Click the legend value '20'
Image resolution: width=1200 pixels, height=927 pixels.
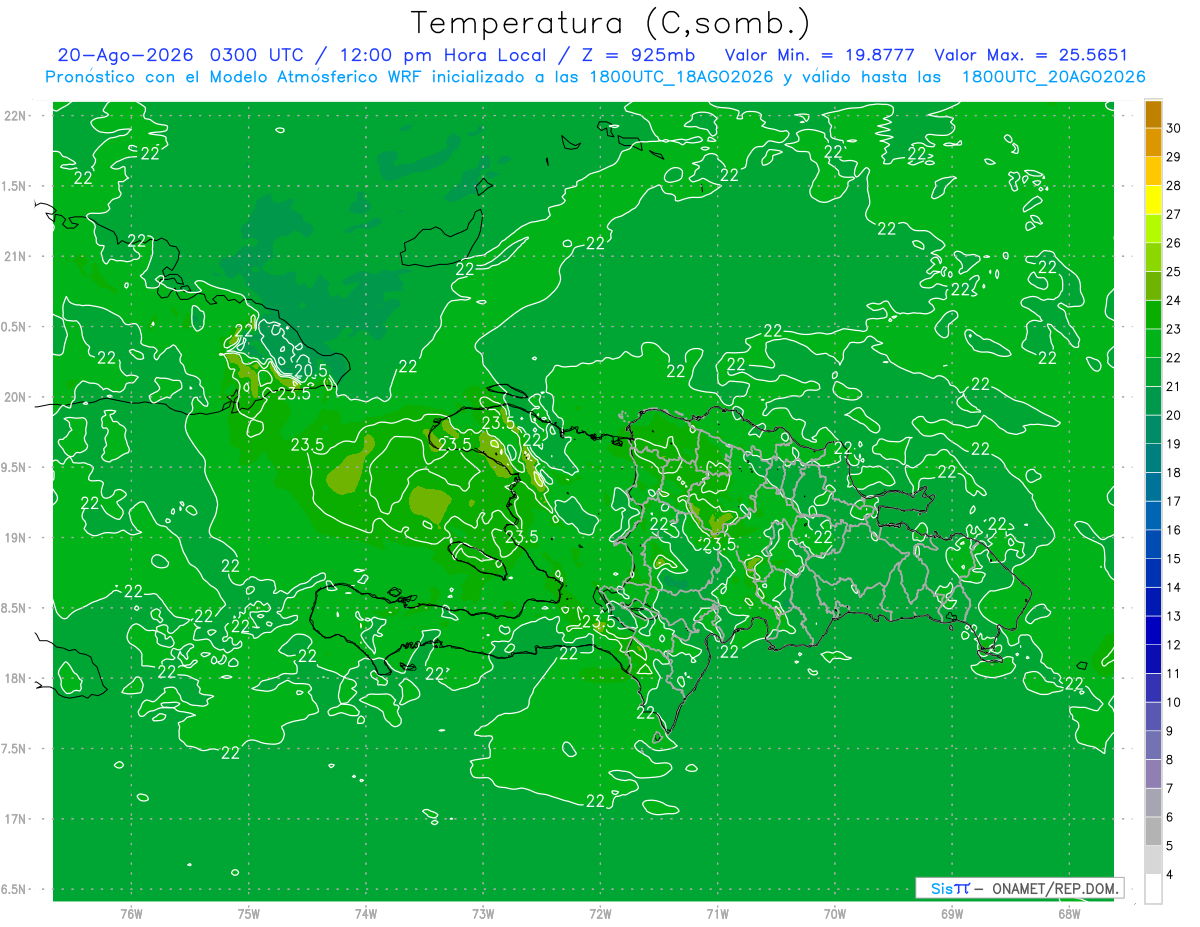pyautogui.click(x=1174, y=415)
